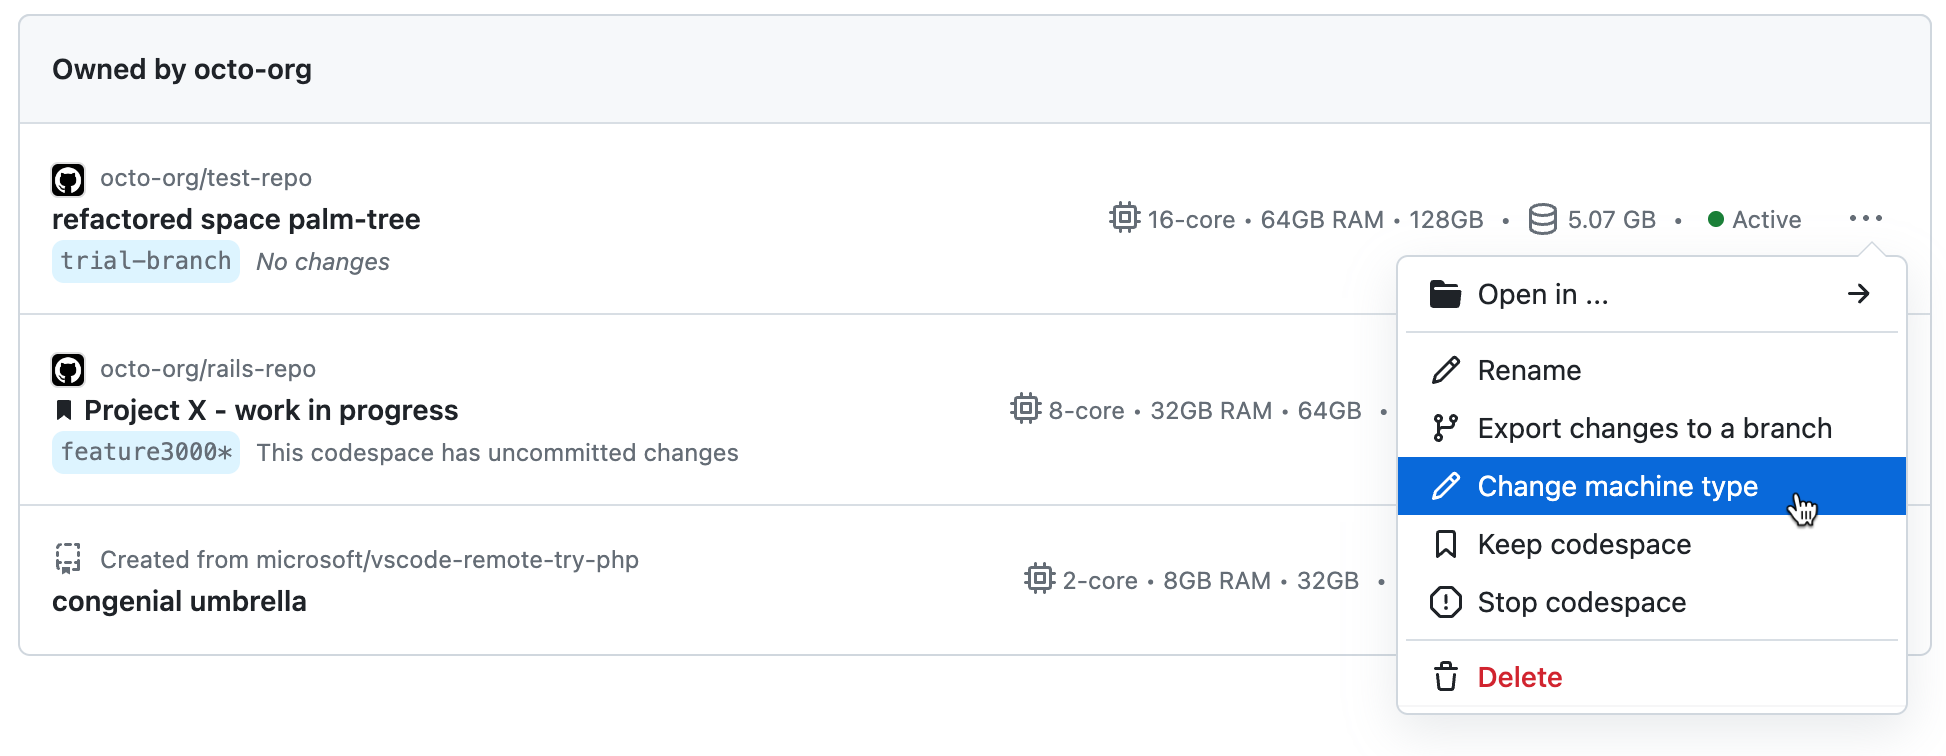Select Keep codespace from the menu
Screen dimensions: 1946x756
[x=1583, y=544]
